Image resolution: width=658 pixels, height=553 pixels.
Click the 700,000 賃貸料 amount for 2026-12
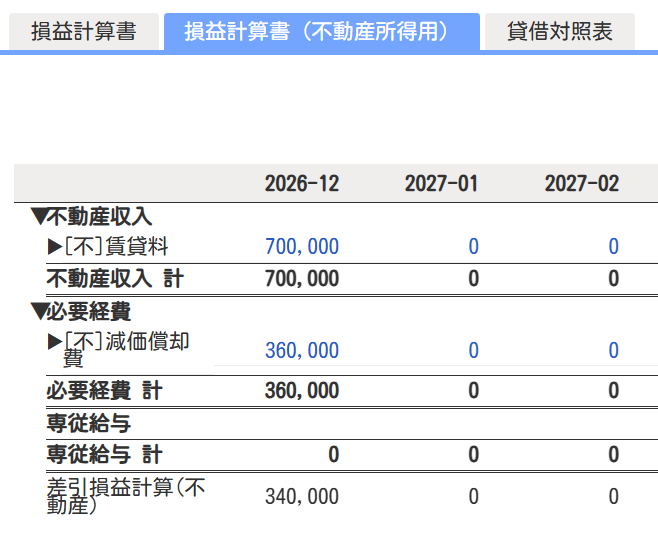point(301,247)
